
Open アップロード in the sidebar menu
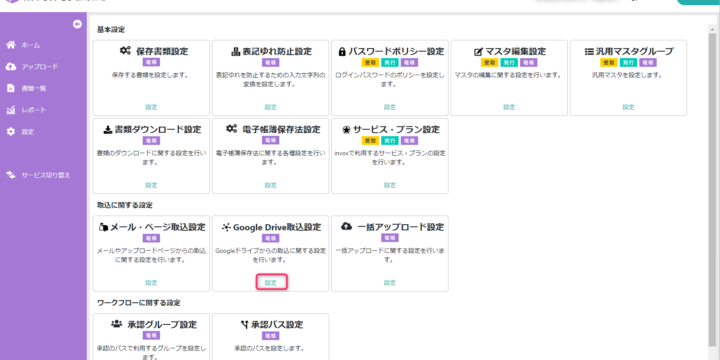coord(40,67)
